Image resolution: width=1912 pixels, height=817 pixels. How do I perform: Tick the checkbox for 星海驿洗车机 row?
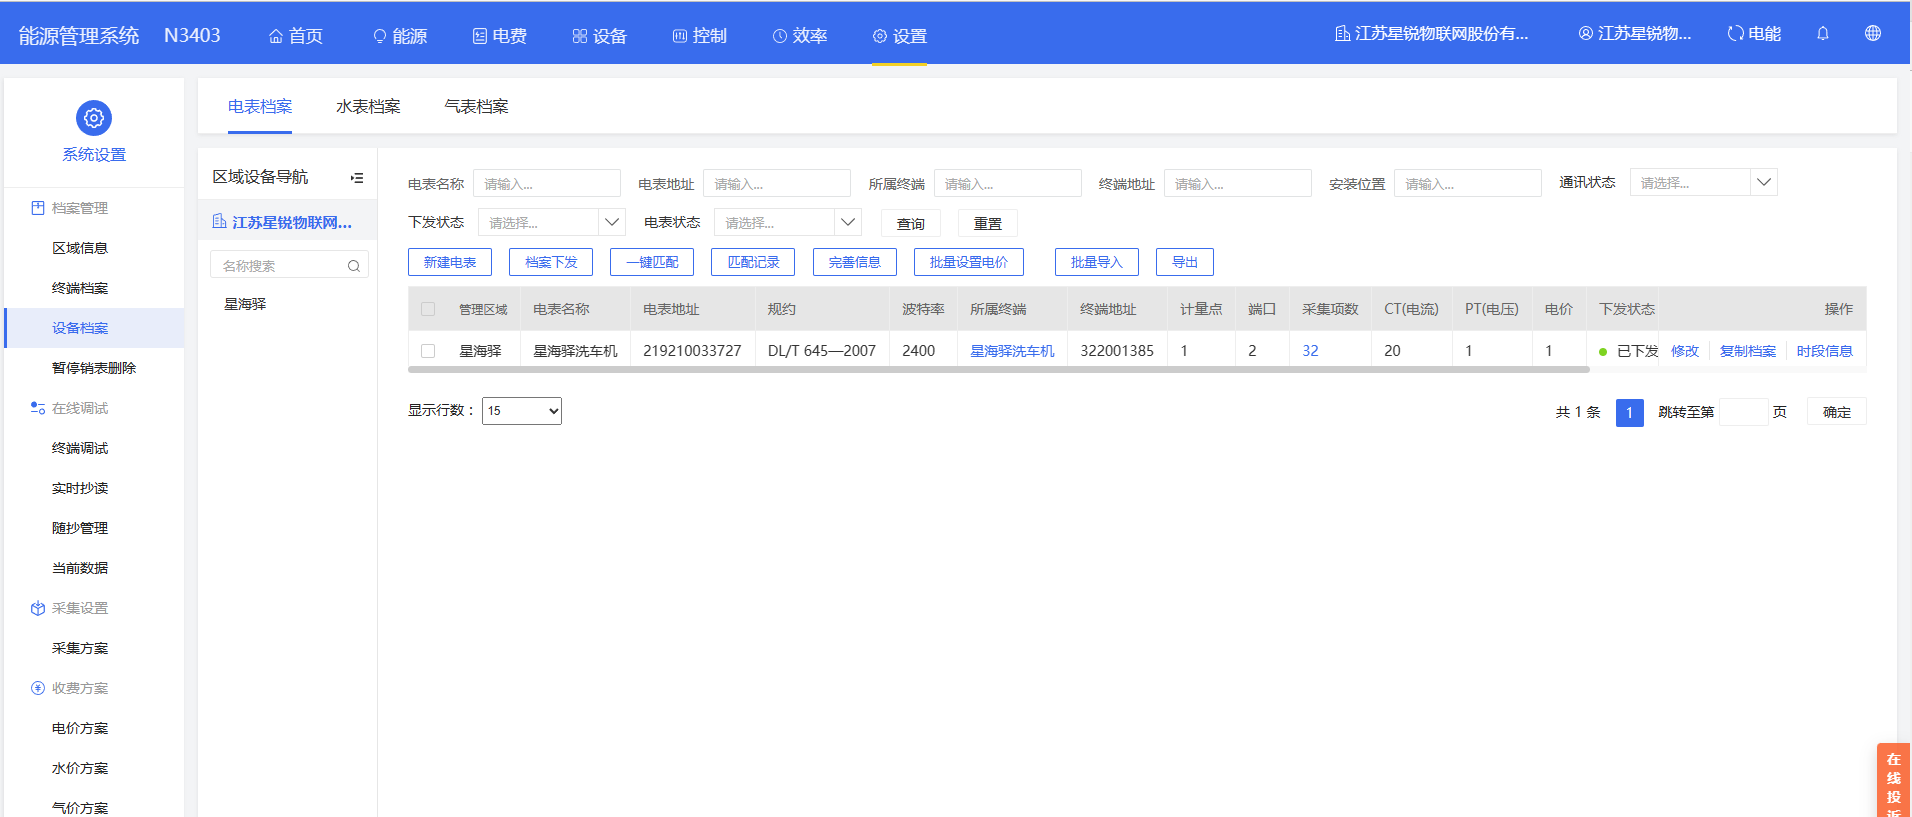click(x=428, y=351)
